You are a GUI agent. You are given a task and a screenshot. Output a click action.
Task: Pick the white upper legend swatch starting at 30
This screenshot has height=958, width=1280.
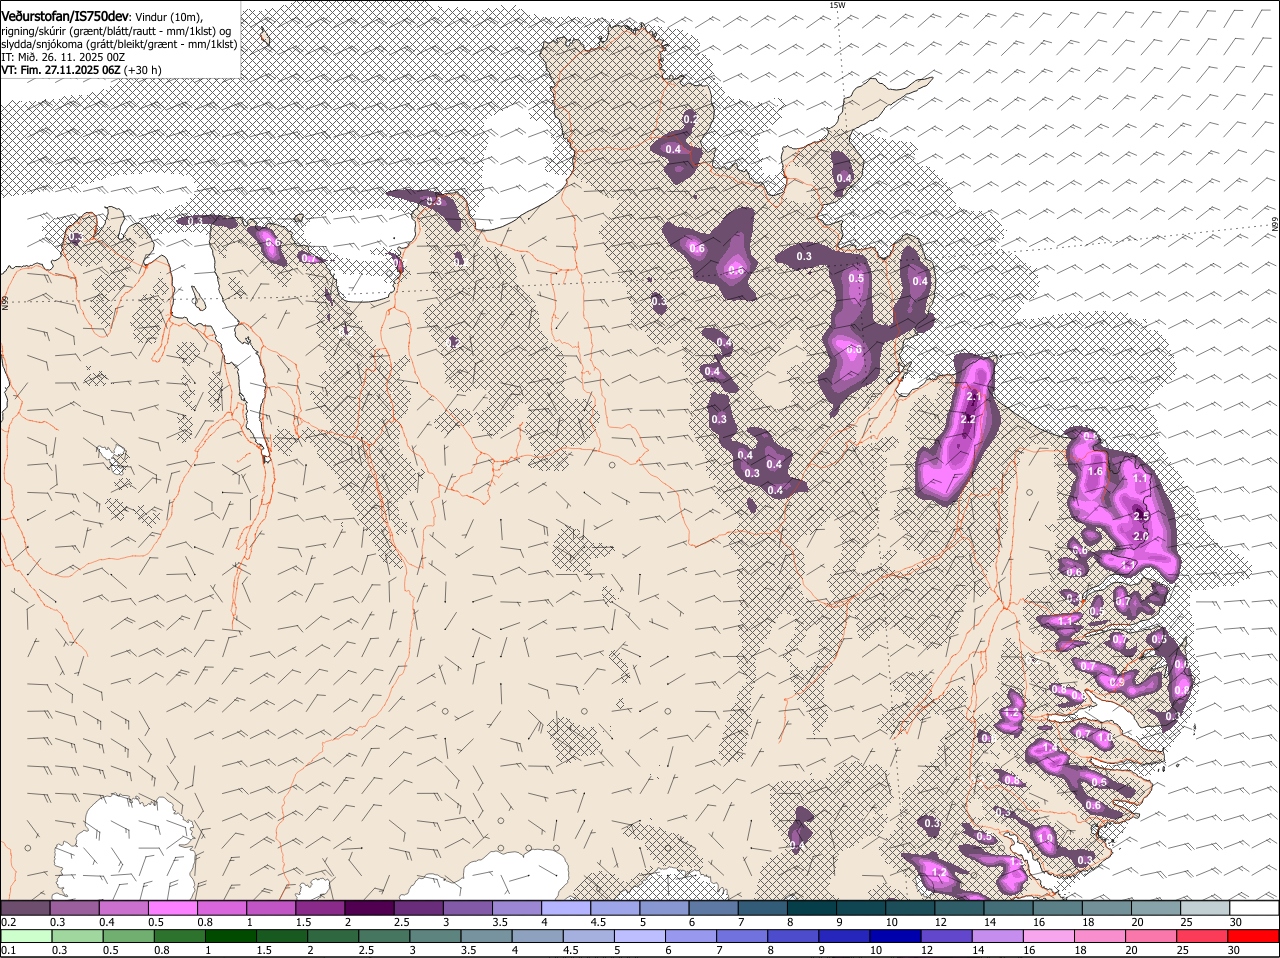tap(1252, 908)
